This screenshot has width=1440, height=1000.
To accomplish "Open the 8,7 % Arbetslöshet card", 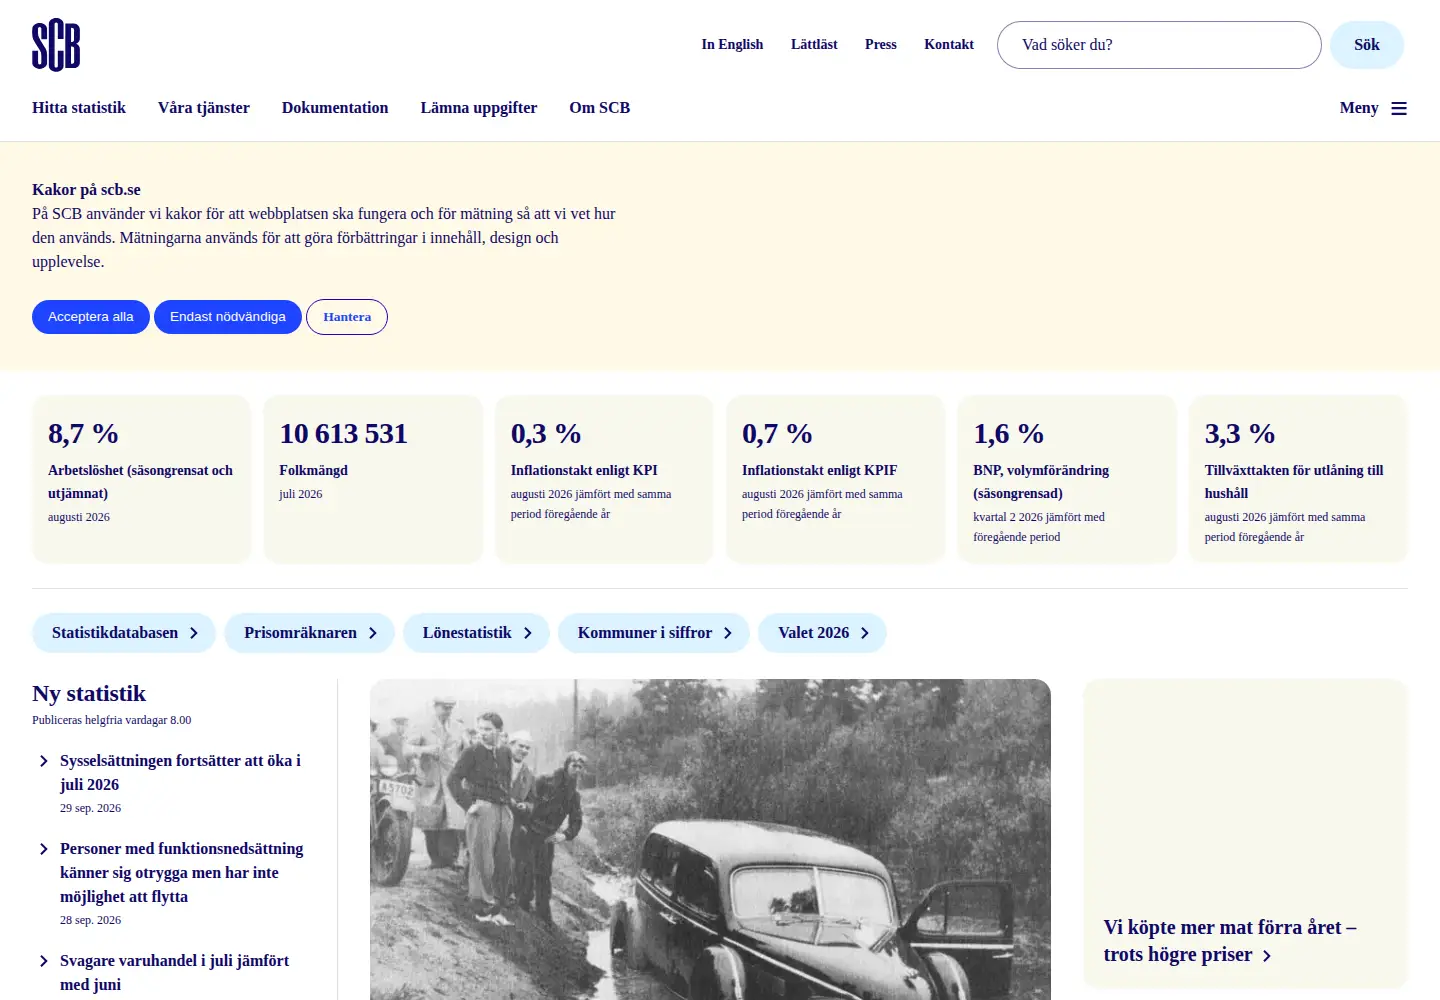I will point(142,479).
